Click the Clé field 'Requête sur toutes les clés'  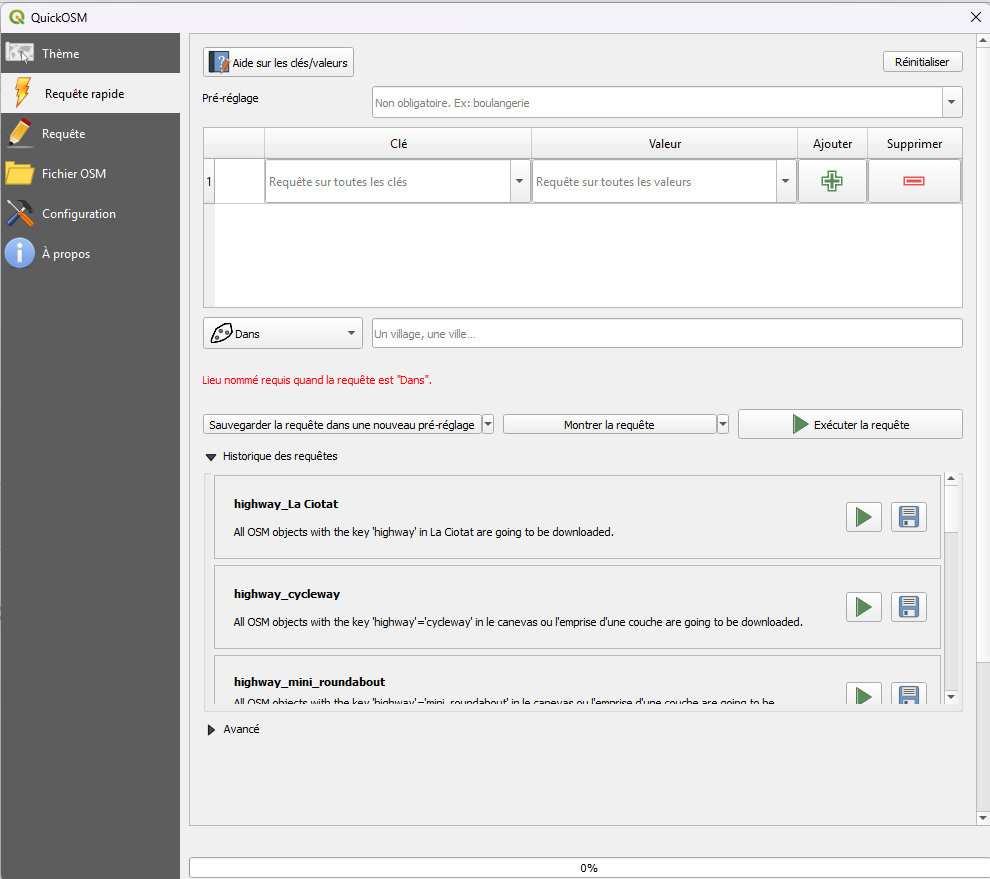coord(388,181)
